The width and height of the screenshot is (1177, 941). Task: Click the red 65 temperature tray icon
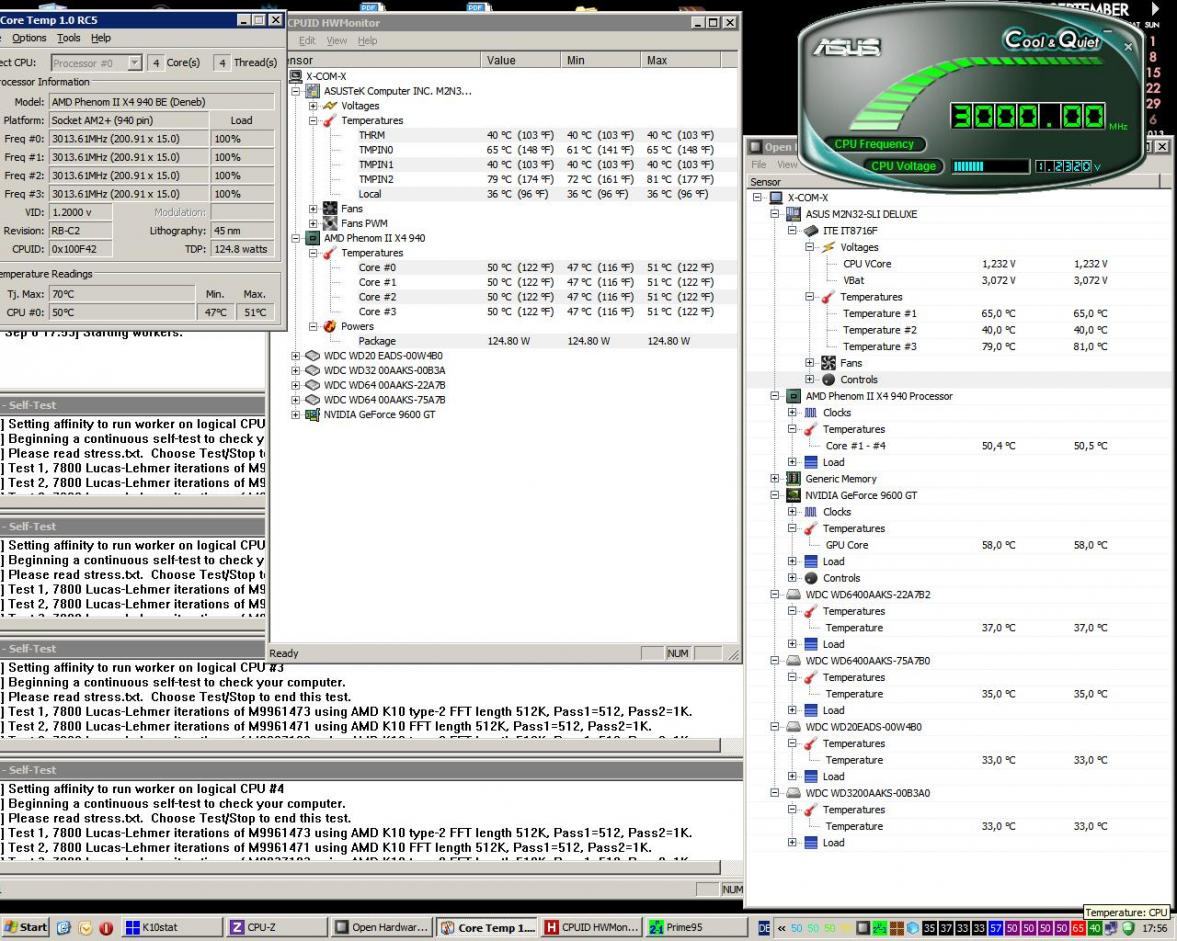(1078, 928)
